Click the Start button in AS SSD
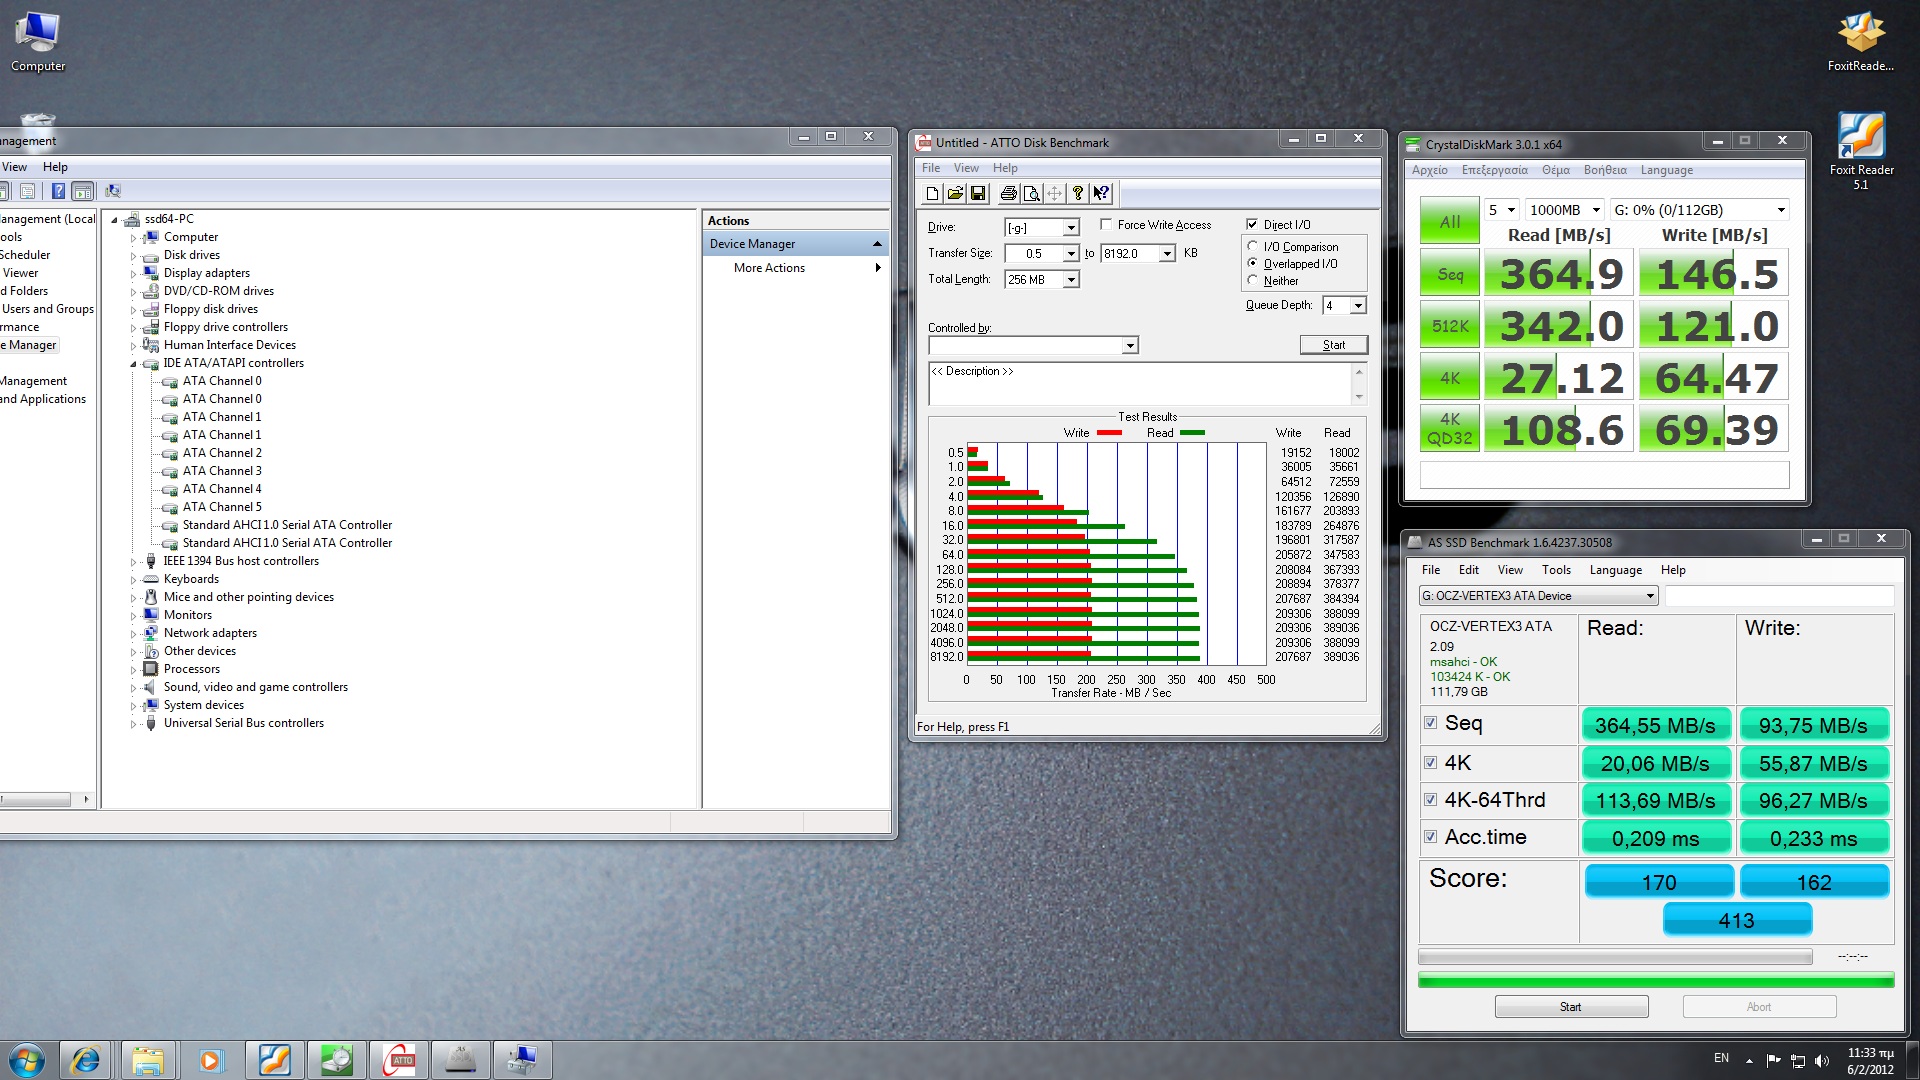This screenshot has width=1920, height=1080. pyautogui.click(x=1571, y=1007)
